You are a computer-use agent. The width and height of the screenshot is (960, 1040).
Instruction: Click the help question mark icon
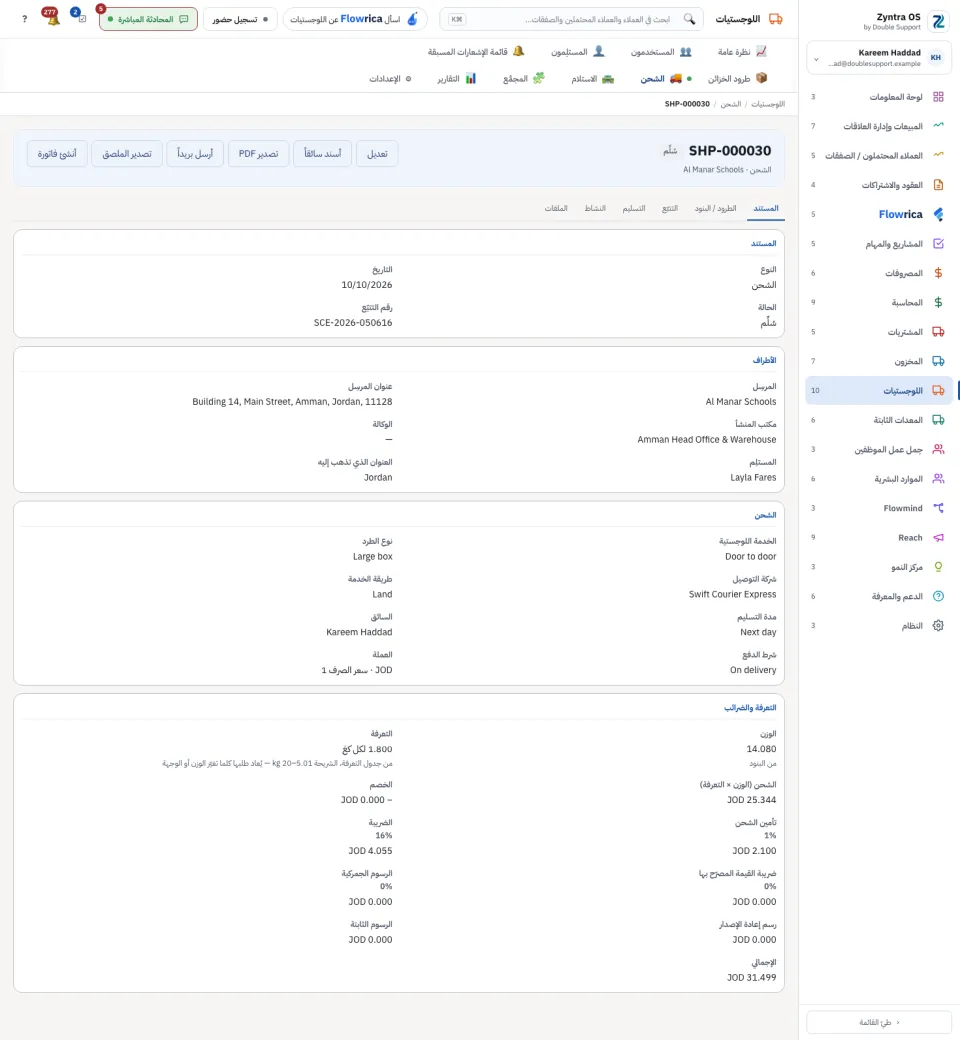coord(25,19)
